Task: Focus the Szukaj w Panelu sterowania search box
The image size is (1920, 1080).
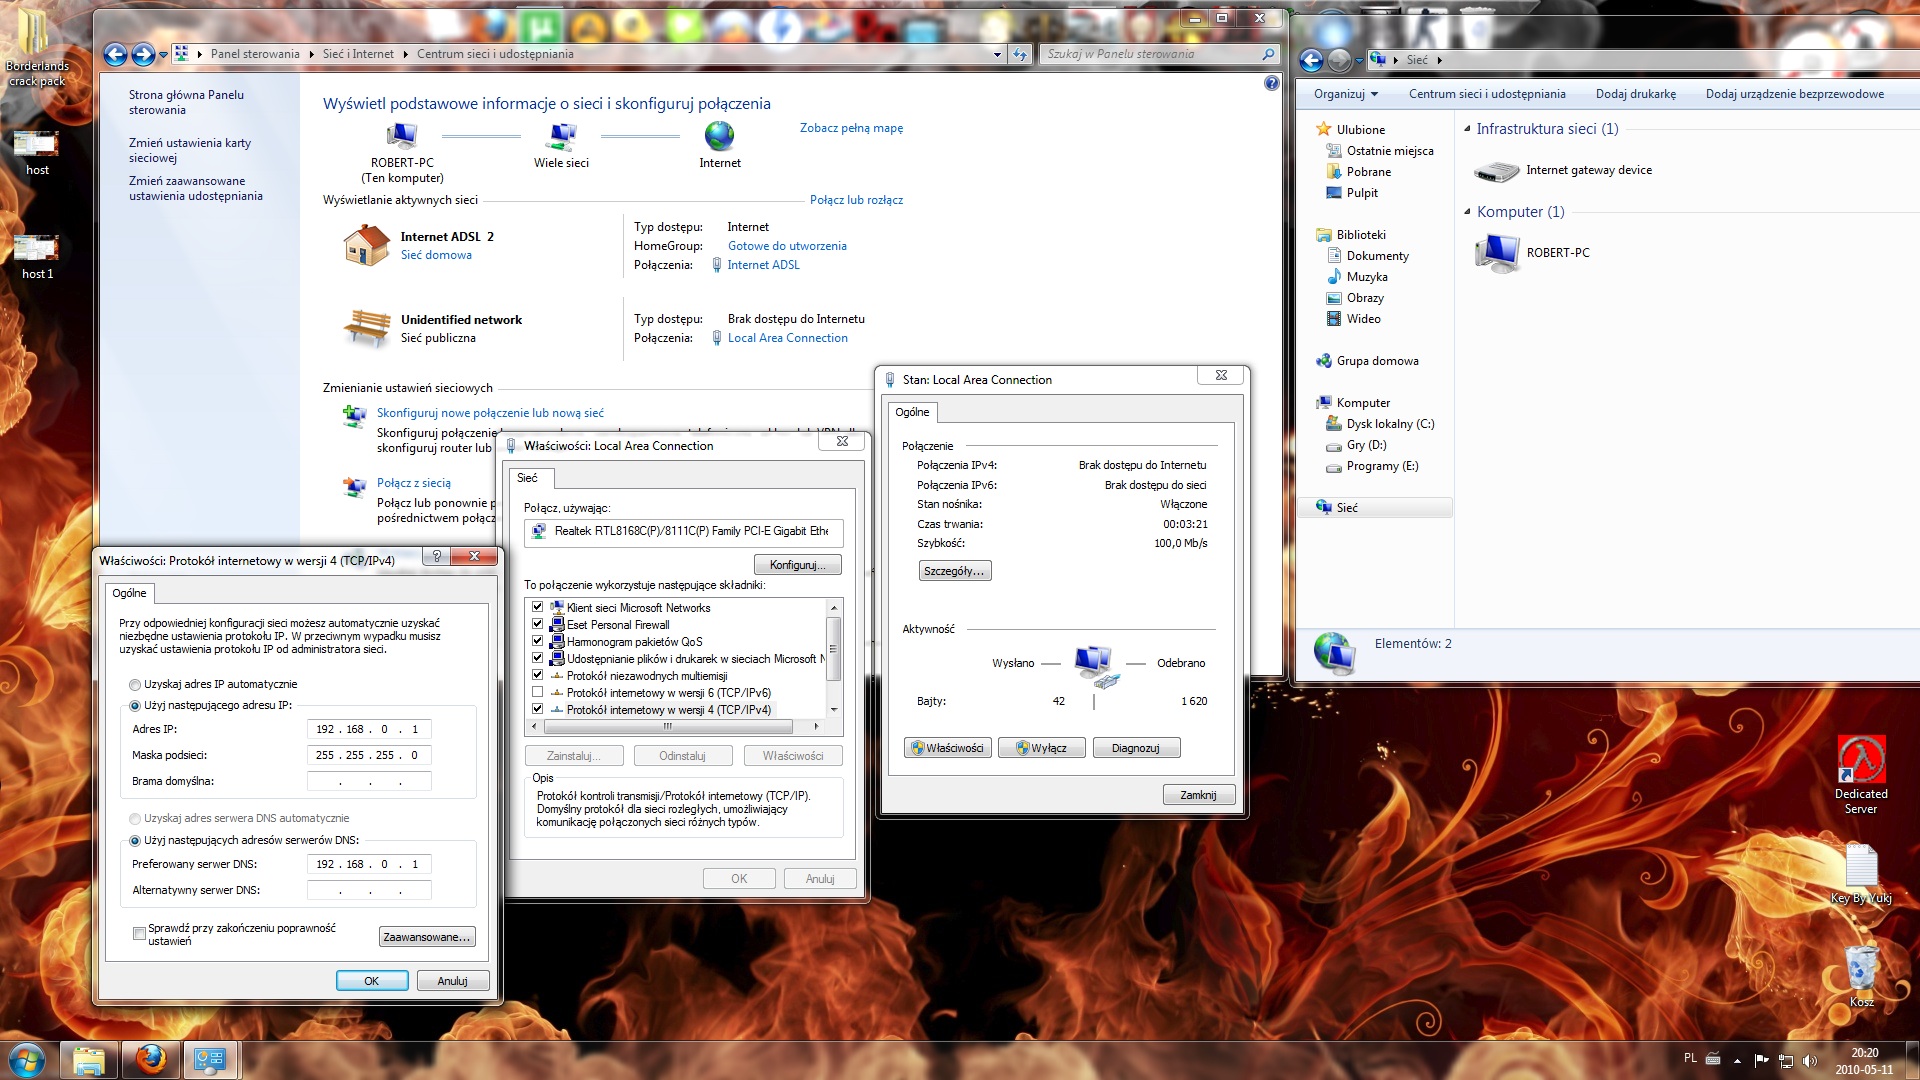Action: click(1159, 54)
